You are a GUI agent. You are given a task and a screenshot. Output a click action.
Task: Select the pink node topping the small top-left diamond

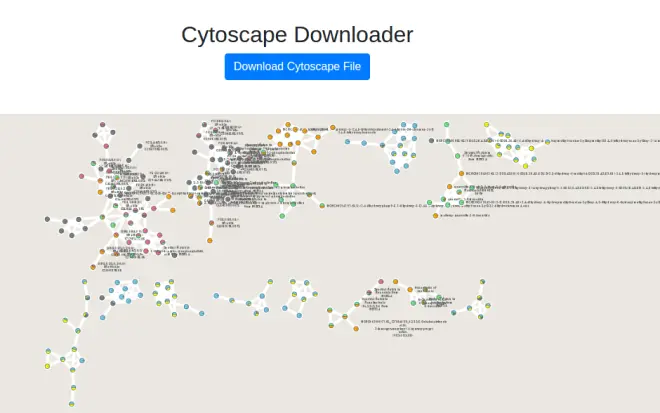point(102,125)
